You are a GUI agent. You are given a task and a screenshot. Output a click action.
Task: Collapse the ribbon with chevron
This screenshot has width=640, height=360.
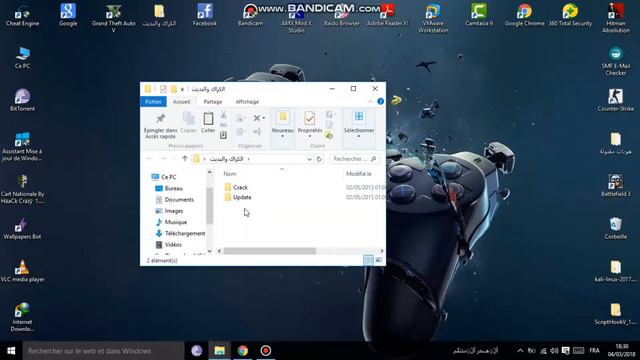(x=371, y=101)
